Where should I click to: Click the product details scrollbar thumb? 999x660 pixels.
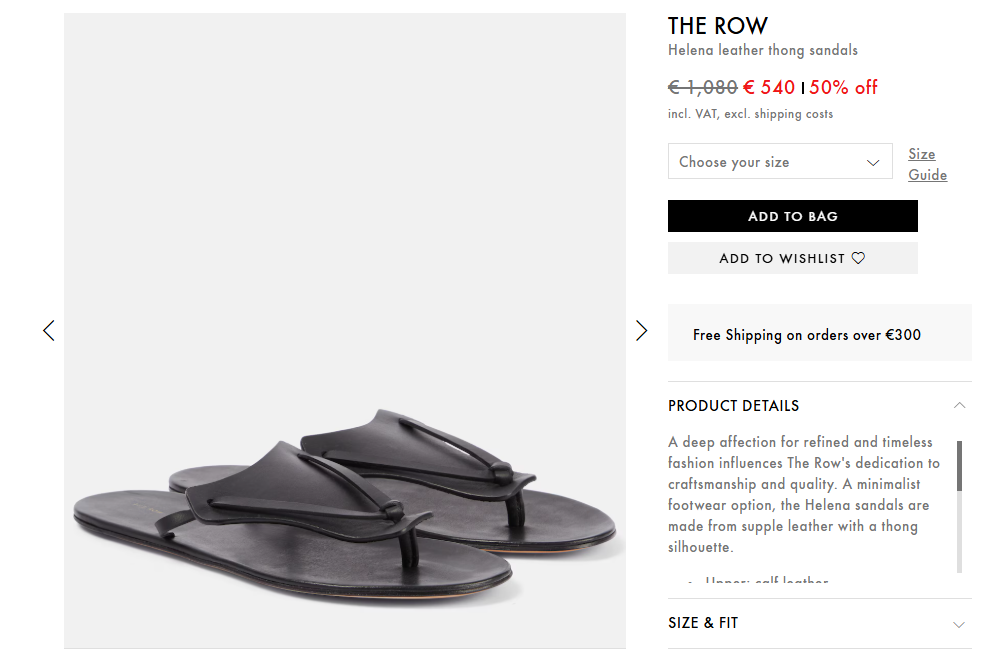960,466
